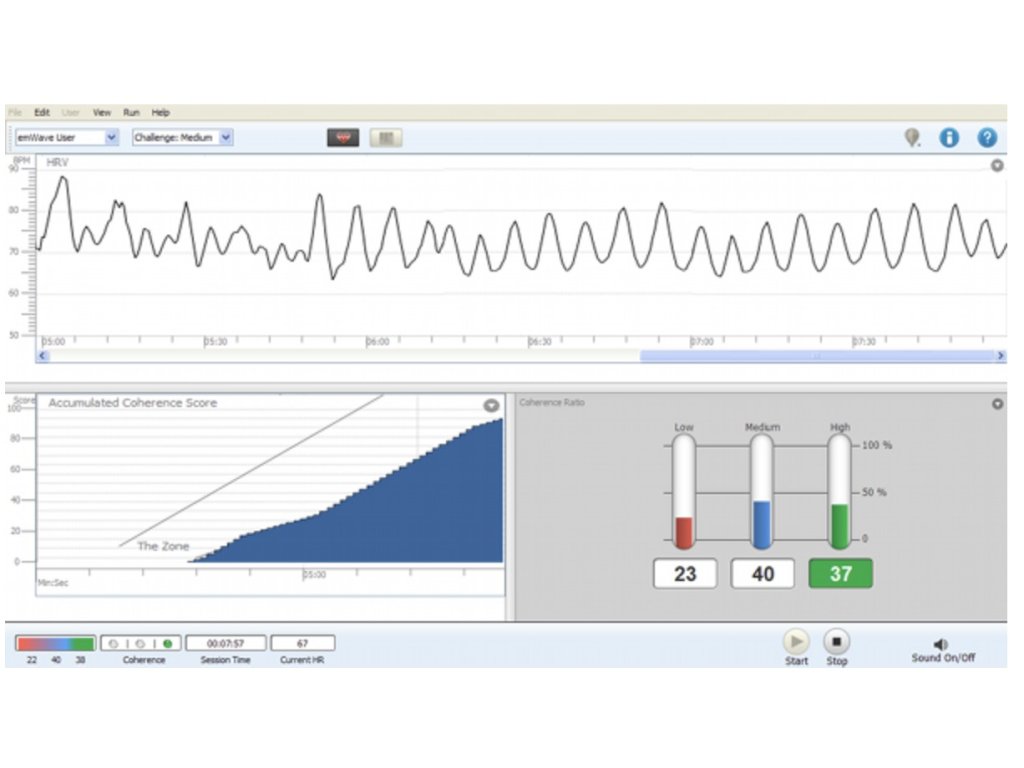Click the 06:00 label on HRV timeline

point(377,342)
